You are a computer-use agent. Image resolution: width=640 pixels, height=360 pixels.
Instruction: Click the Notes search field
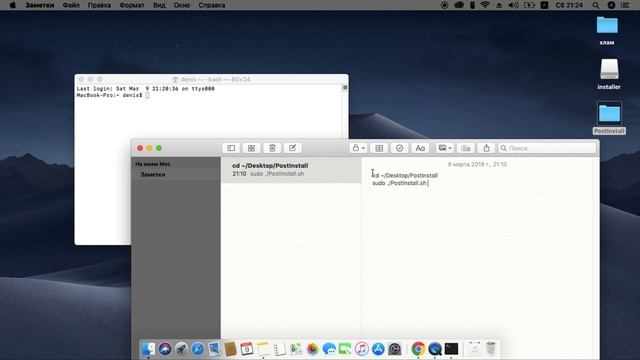click(x=547, y=148)
